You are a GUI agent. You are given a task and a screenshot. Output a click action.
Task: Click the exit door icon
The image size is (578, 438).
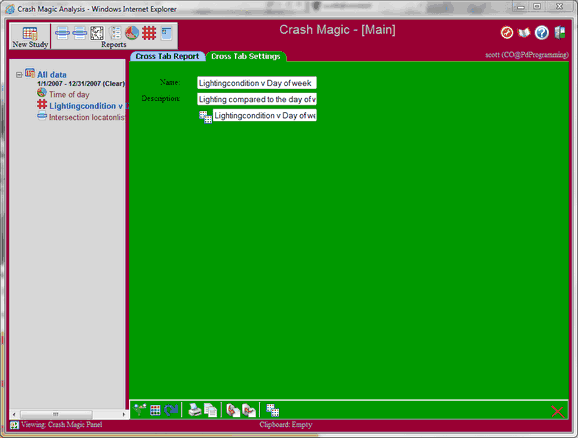[560, 32]
